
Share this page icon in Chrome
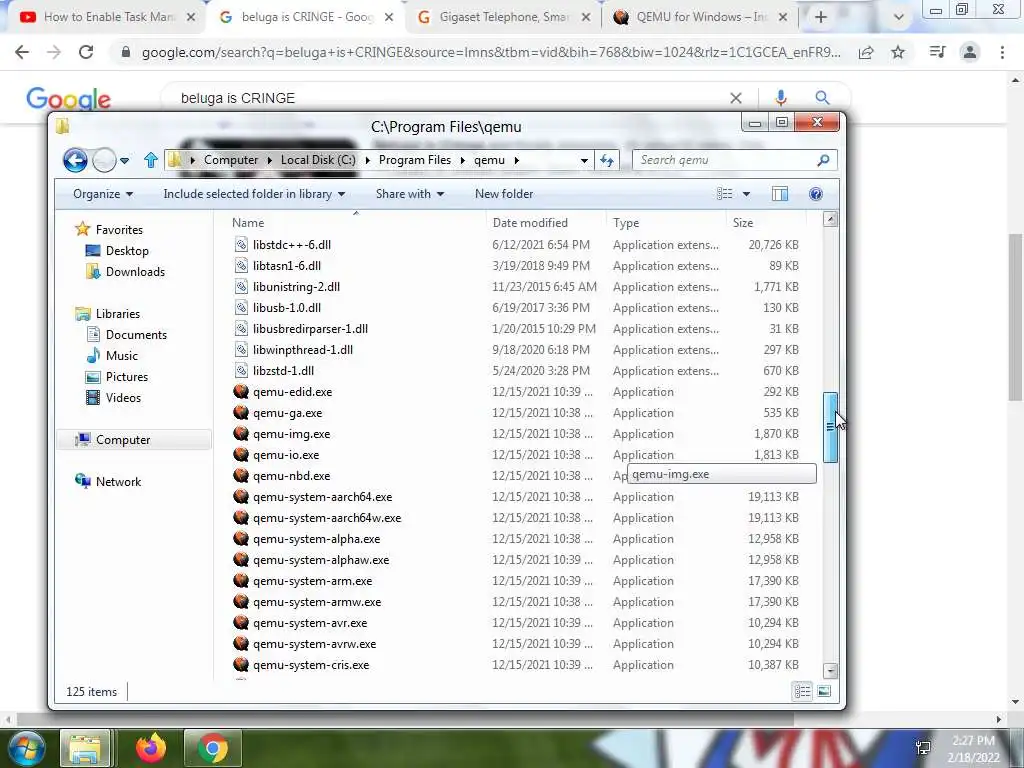click(866, 52)
